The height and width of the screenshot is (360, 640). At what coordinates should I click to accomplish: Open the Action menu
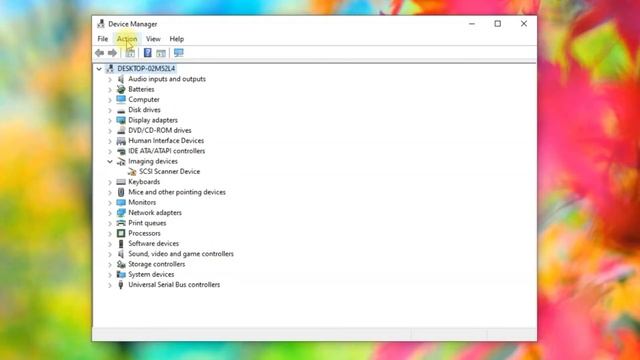click(x=127, y=39)
